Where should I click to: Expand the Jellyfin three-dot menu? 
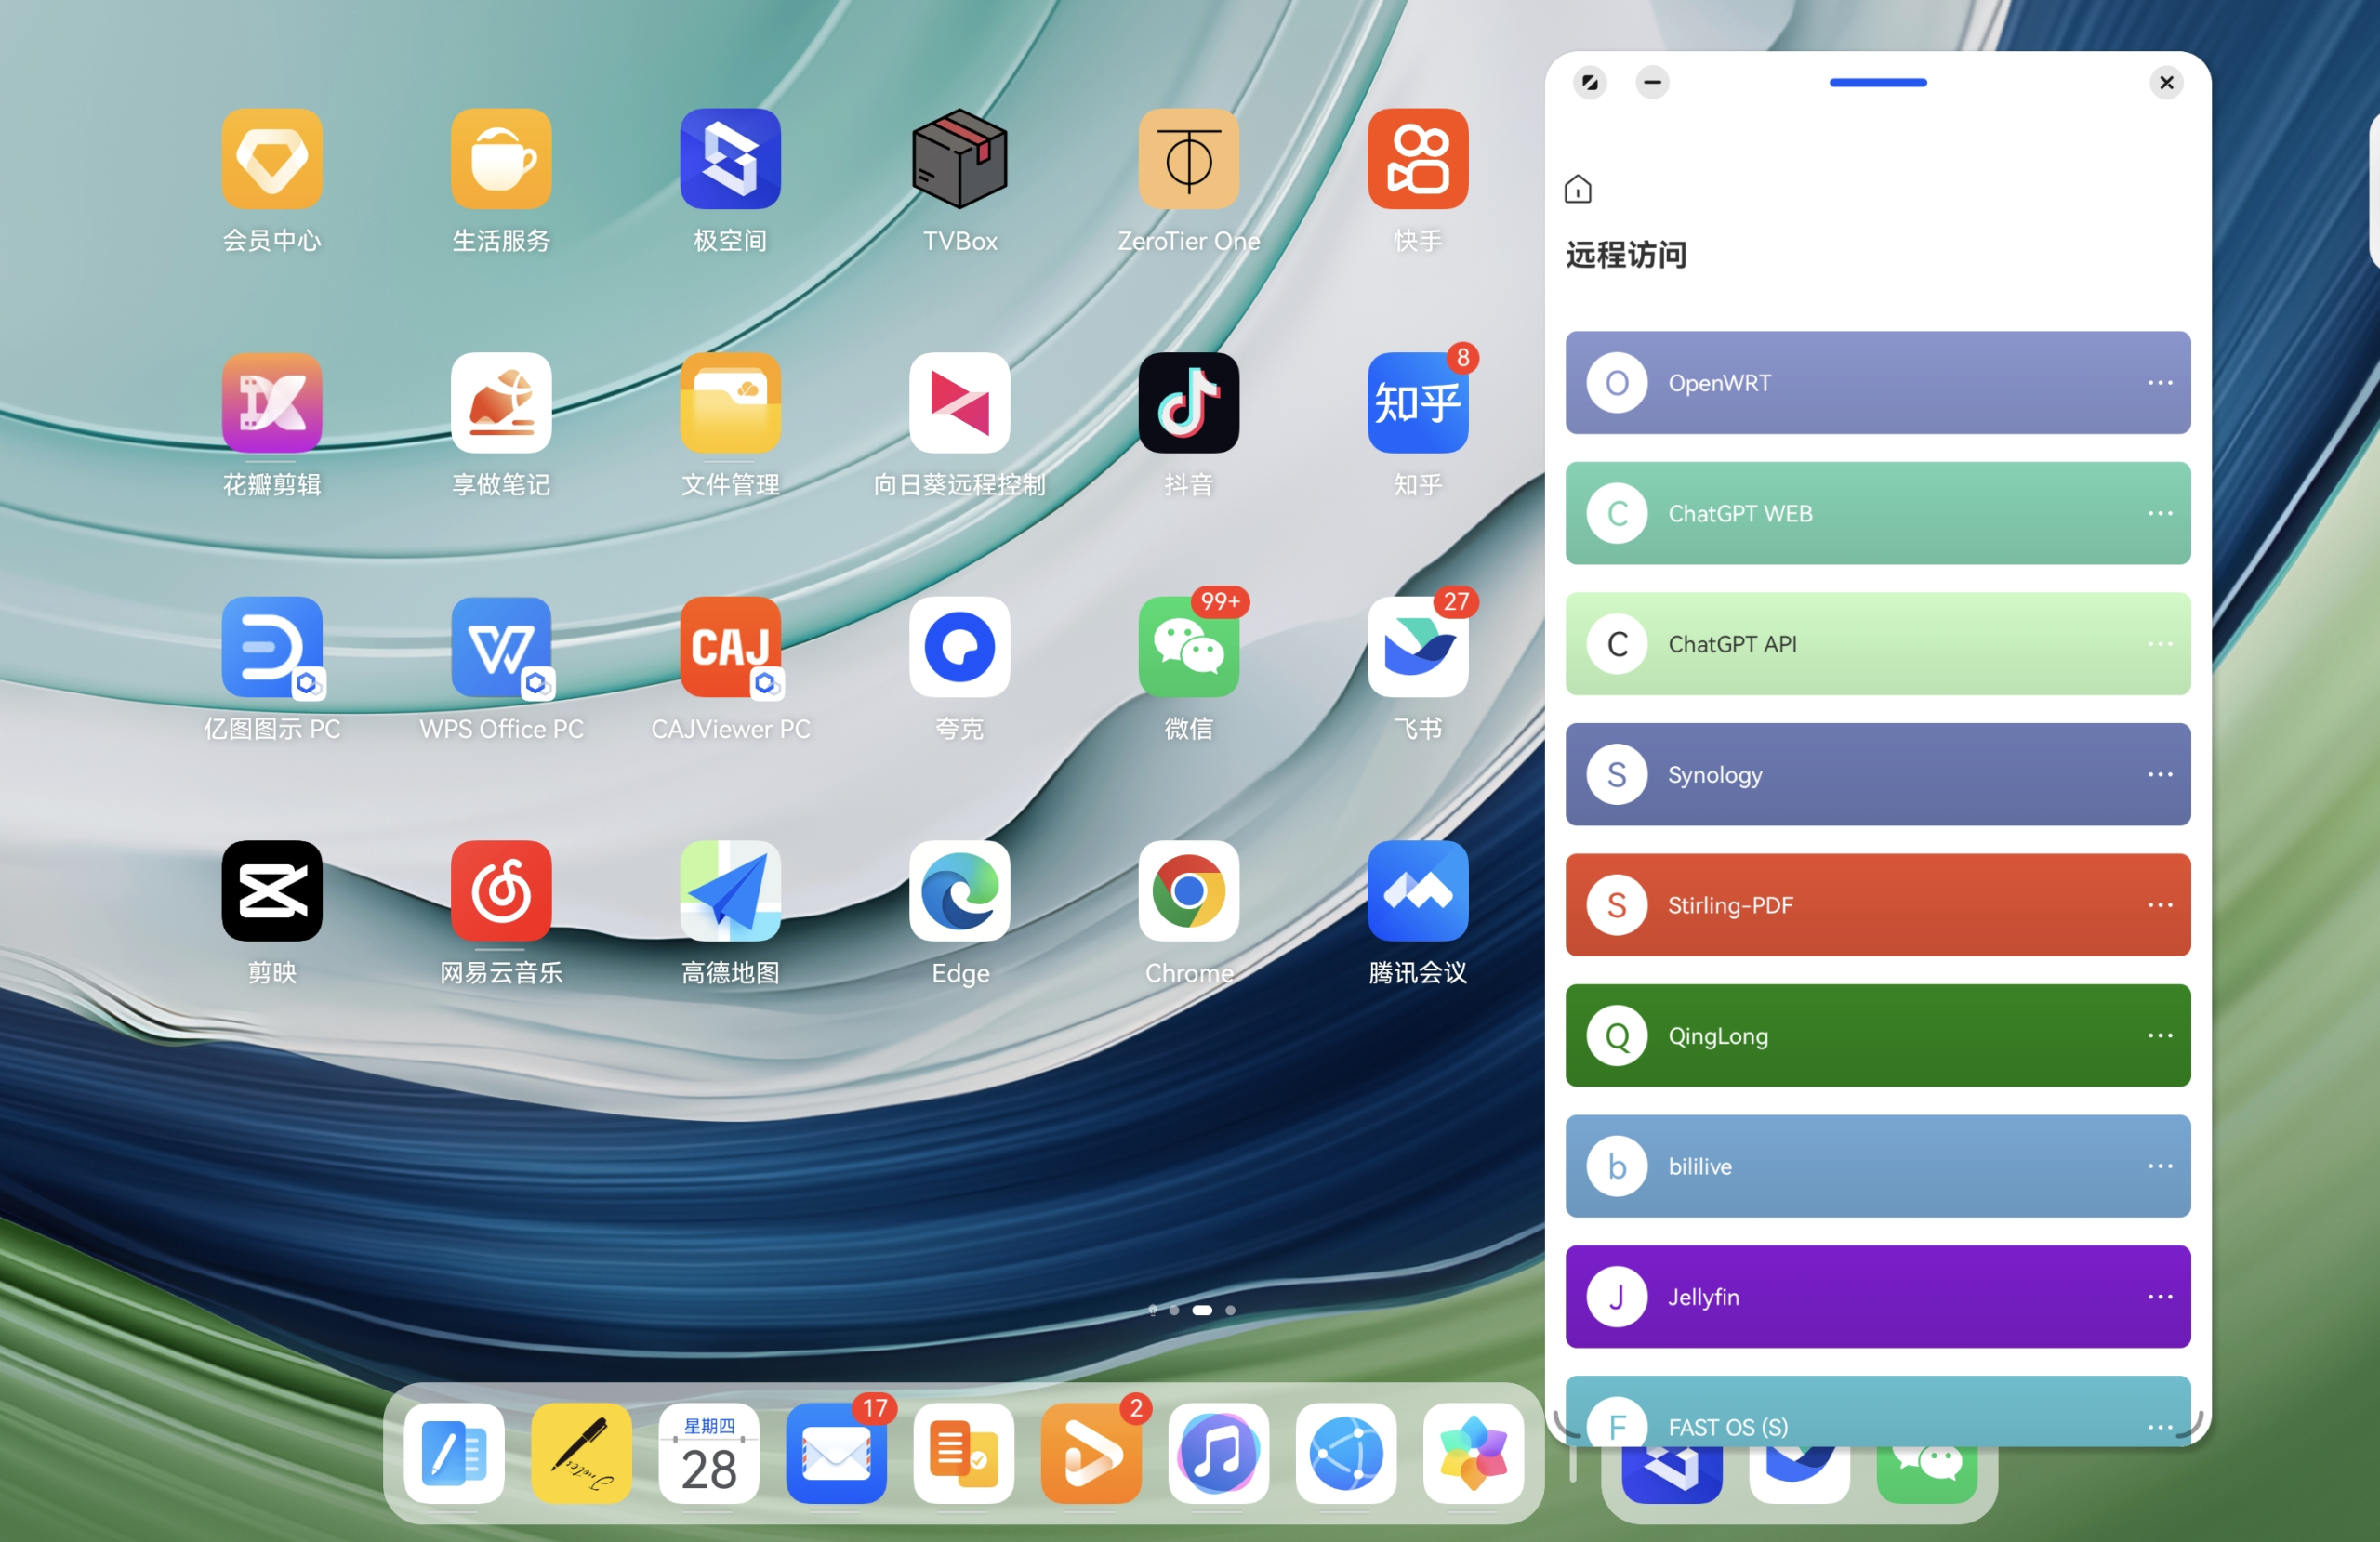coord(2159,1297)
